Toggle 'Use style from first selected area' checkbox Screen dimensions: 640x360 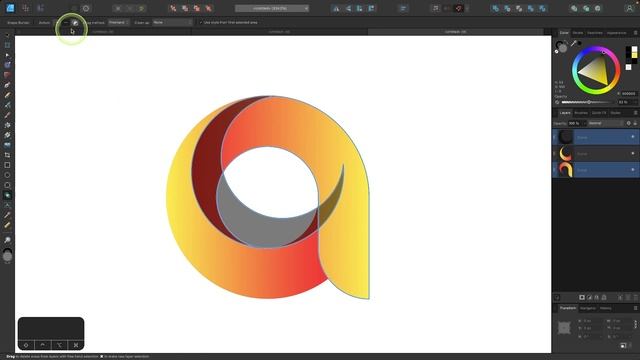pyautogui.click(x=201, y=23)
